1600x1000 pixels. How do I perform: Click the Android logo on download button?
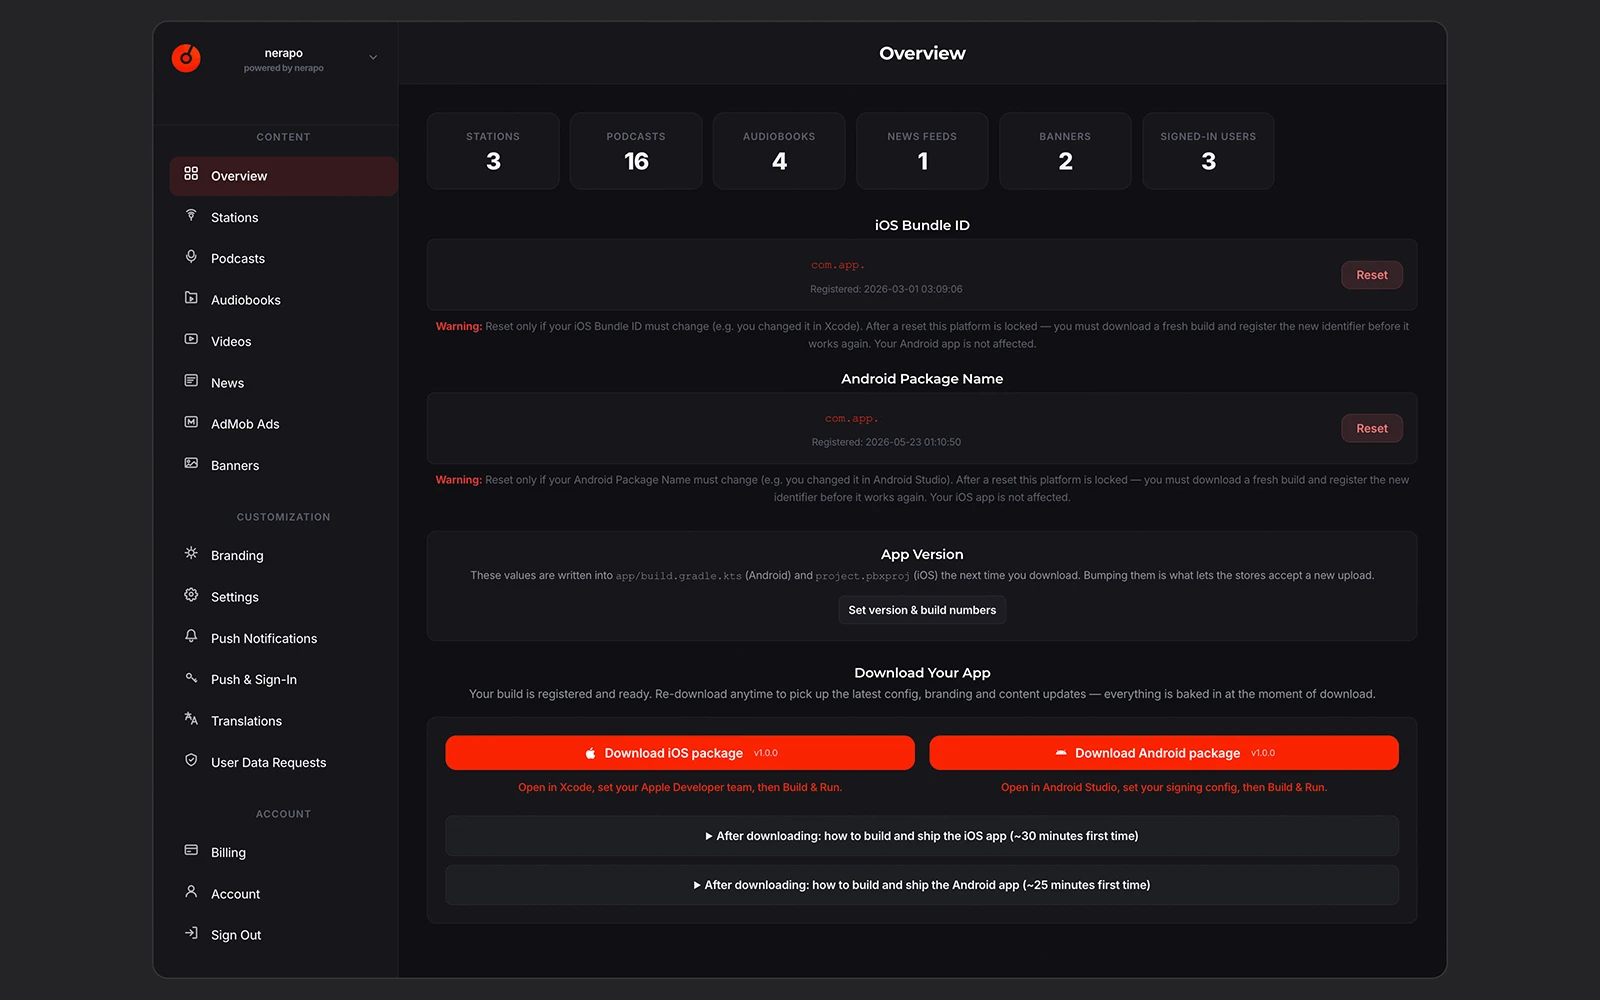[1061, 753]
